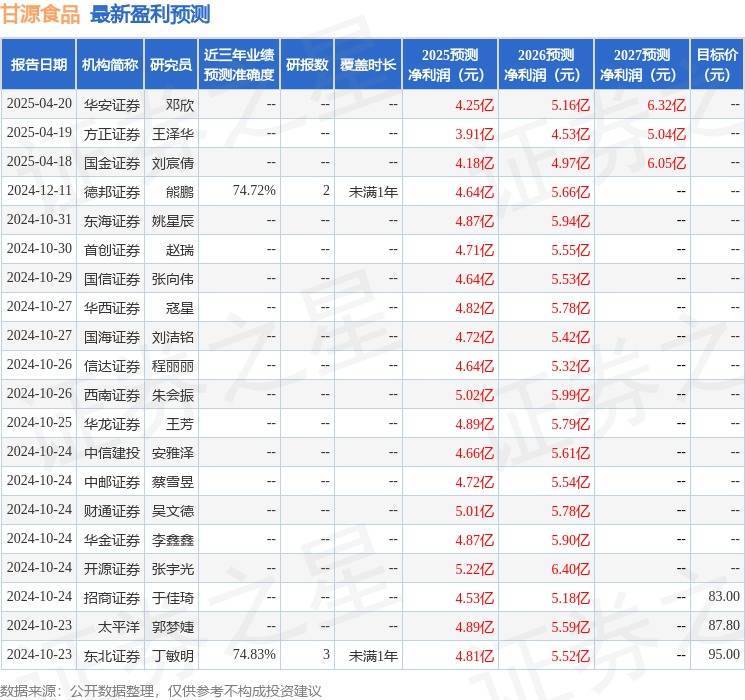745x700 pixels.
Task: Click the 研究员 column header
Action: coord(171,65)
